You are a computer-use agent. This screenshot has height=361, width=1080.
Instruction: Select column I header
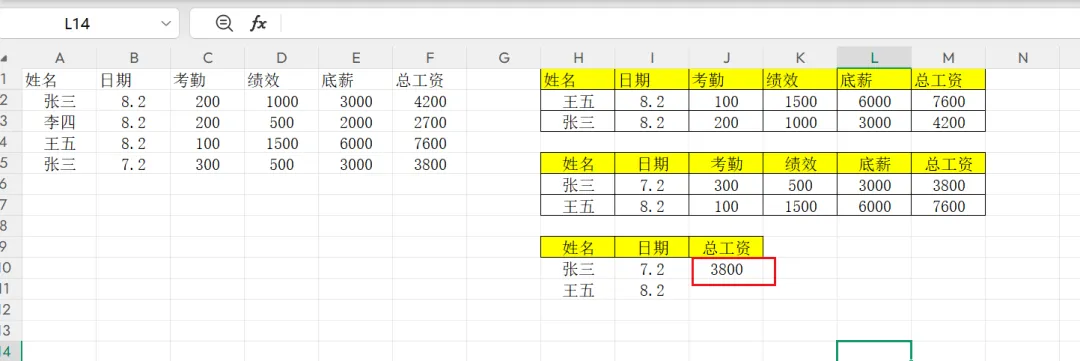(652, 59)
